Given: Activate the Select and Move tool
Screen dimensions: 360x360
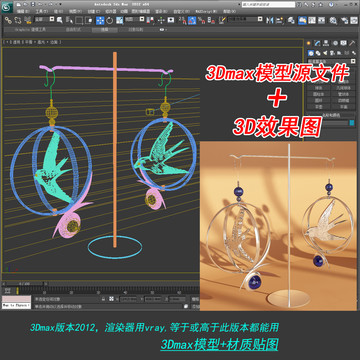Looking at the screenshot, I should pos(100,20).
